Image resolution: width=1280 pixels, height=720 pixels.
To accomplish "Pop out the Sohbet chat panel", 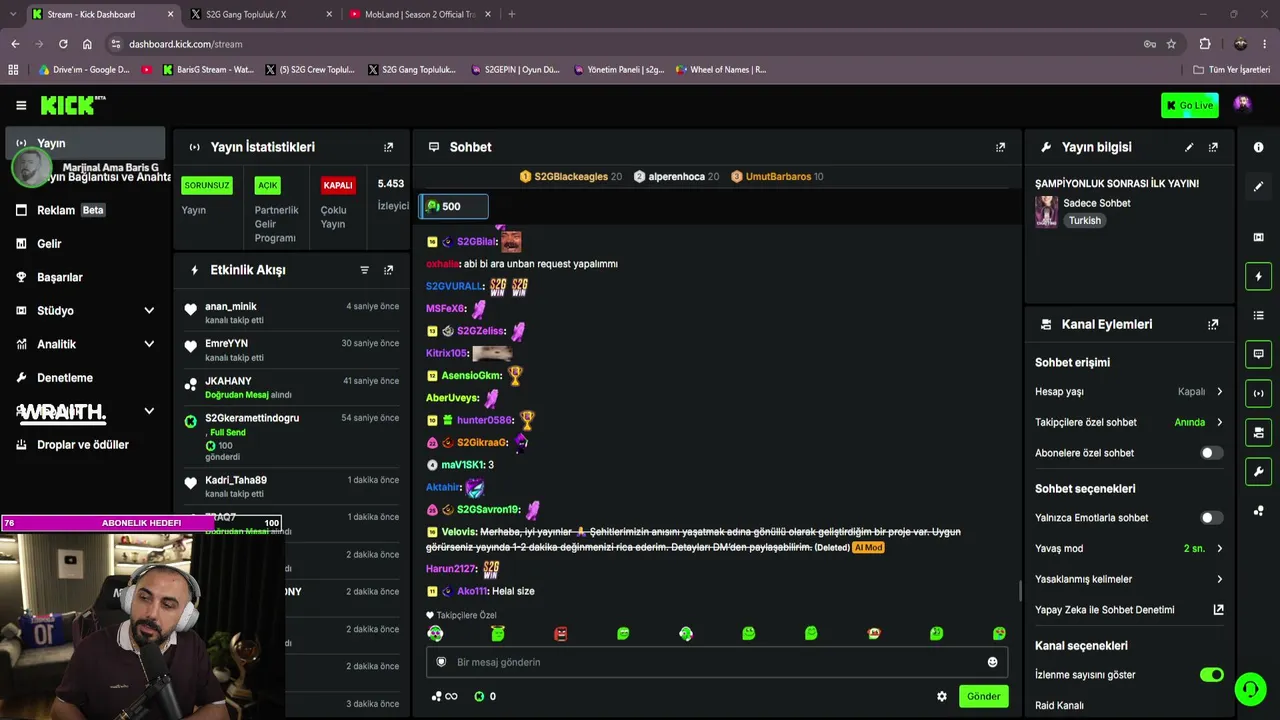I will coord(1000,147).
